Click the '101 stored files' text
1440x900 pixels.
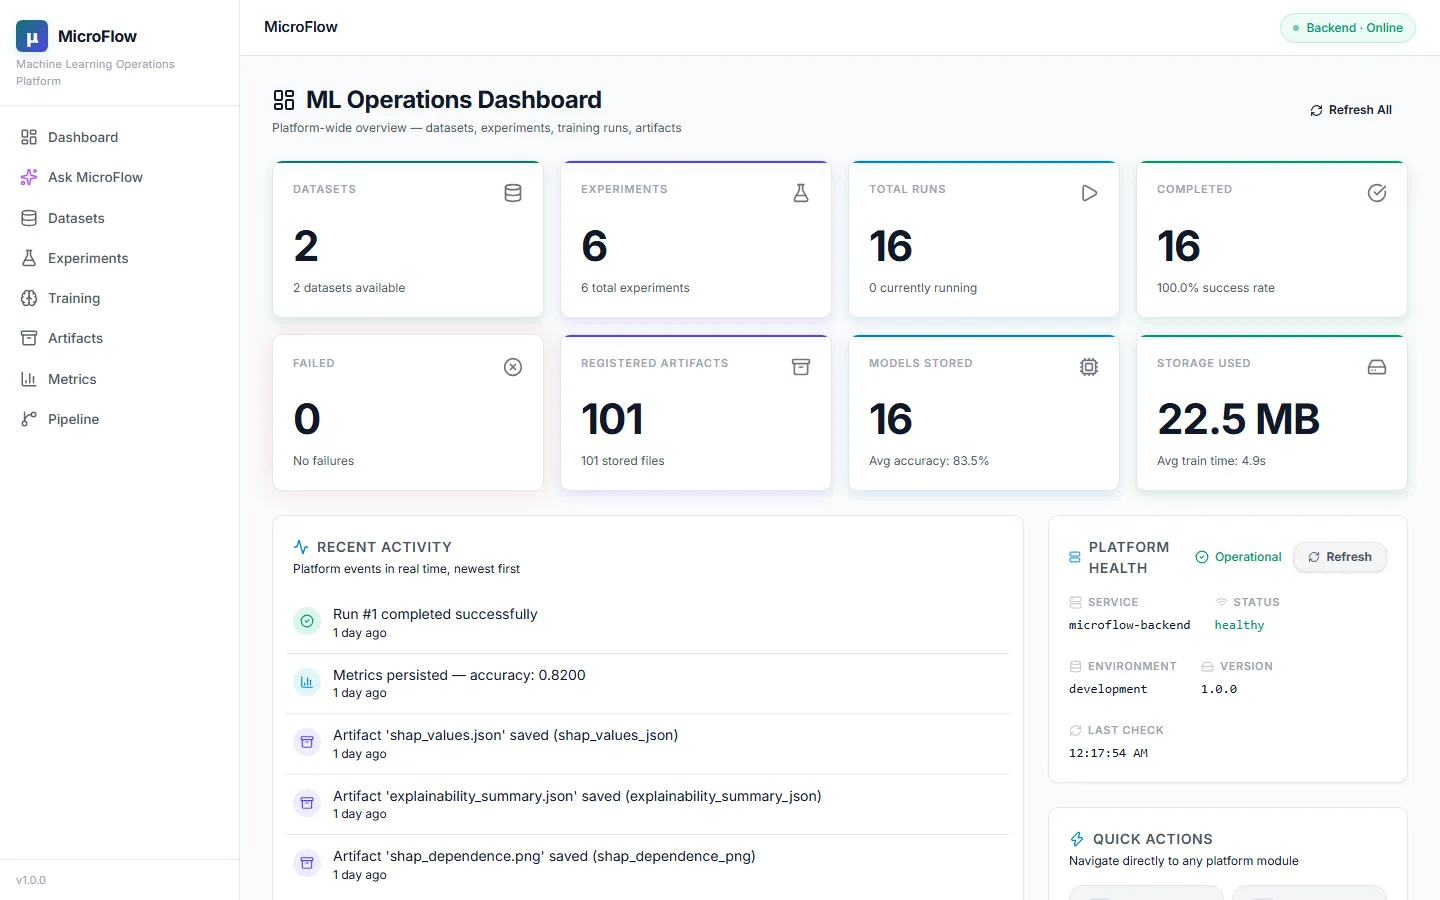[623, 461]
